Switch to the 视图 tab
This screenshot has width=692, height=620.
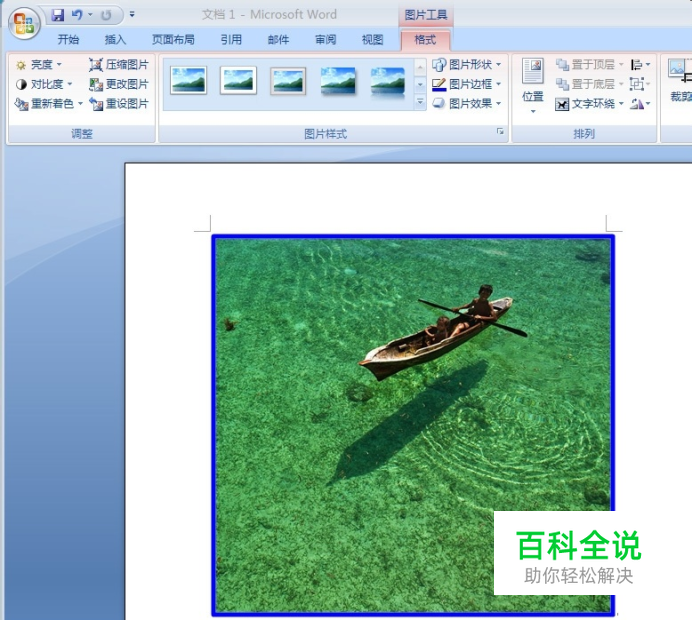click(x=372, y=40)
